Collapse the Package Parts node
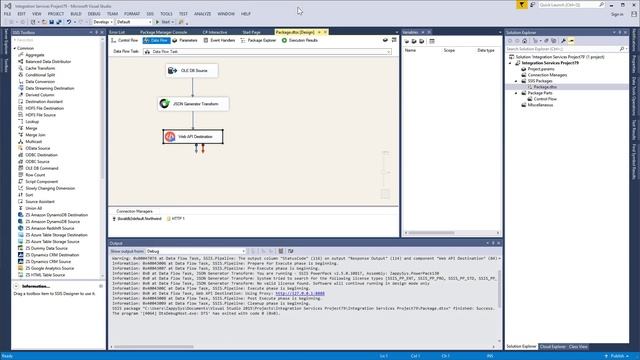The height and width of the screenshot is (360, 640). (516, 93)
